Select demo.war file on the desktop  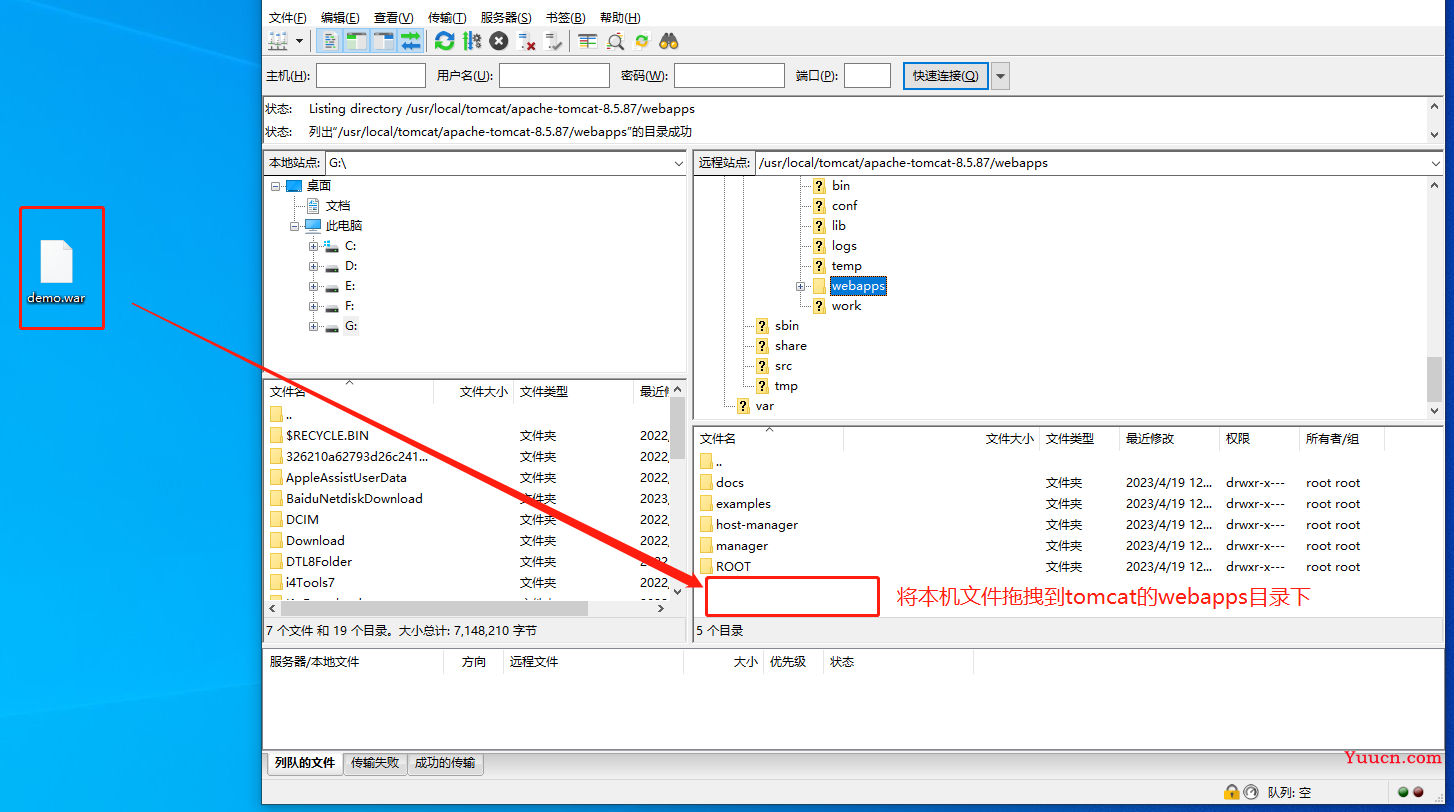tap(56, 271)
